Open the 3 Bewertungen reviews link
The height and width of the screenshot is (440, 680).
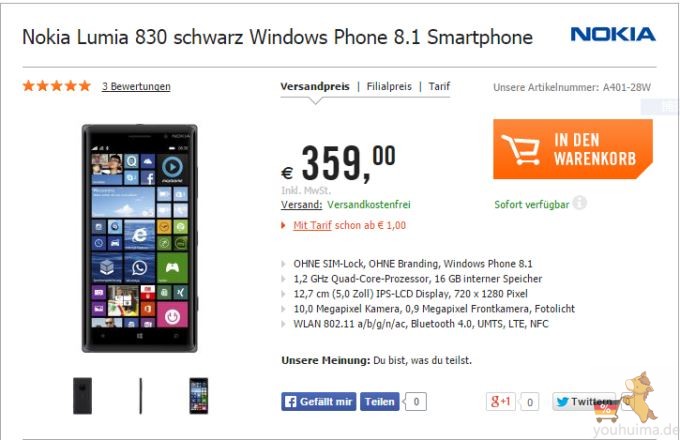(136, 86)
